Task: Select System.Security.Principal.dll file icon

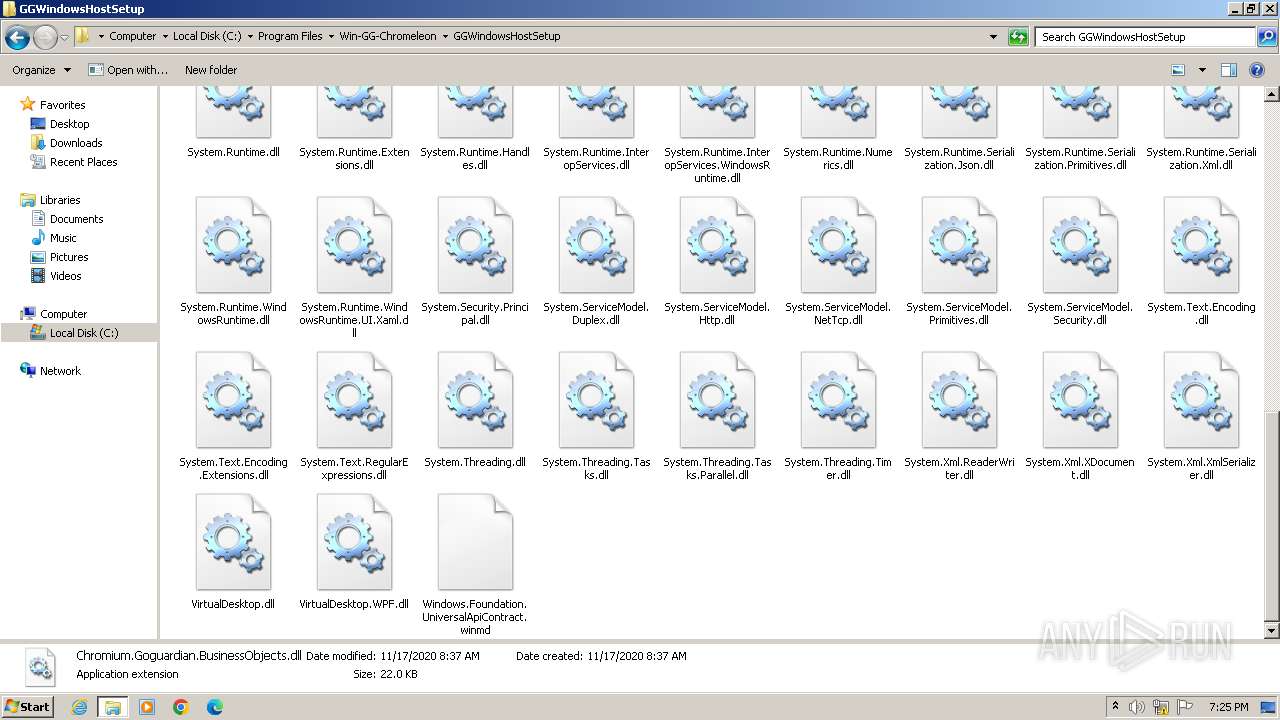Action: click(475, 245)
